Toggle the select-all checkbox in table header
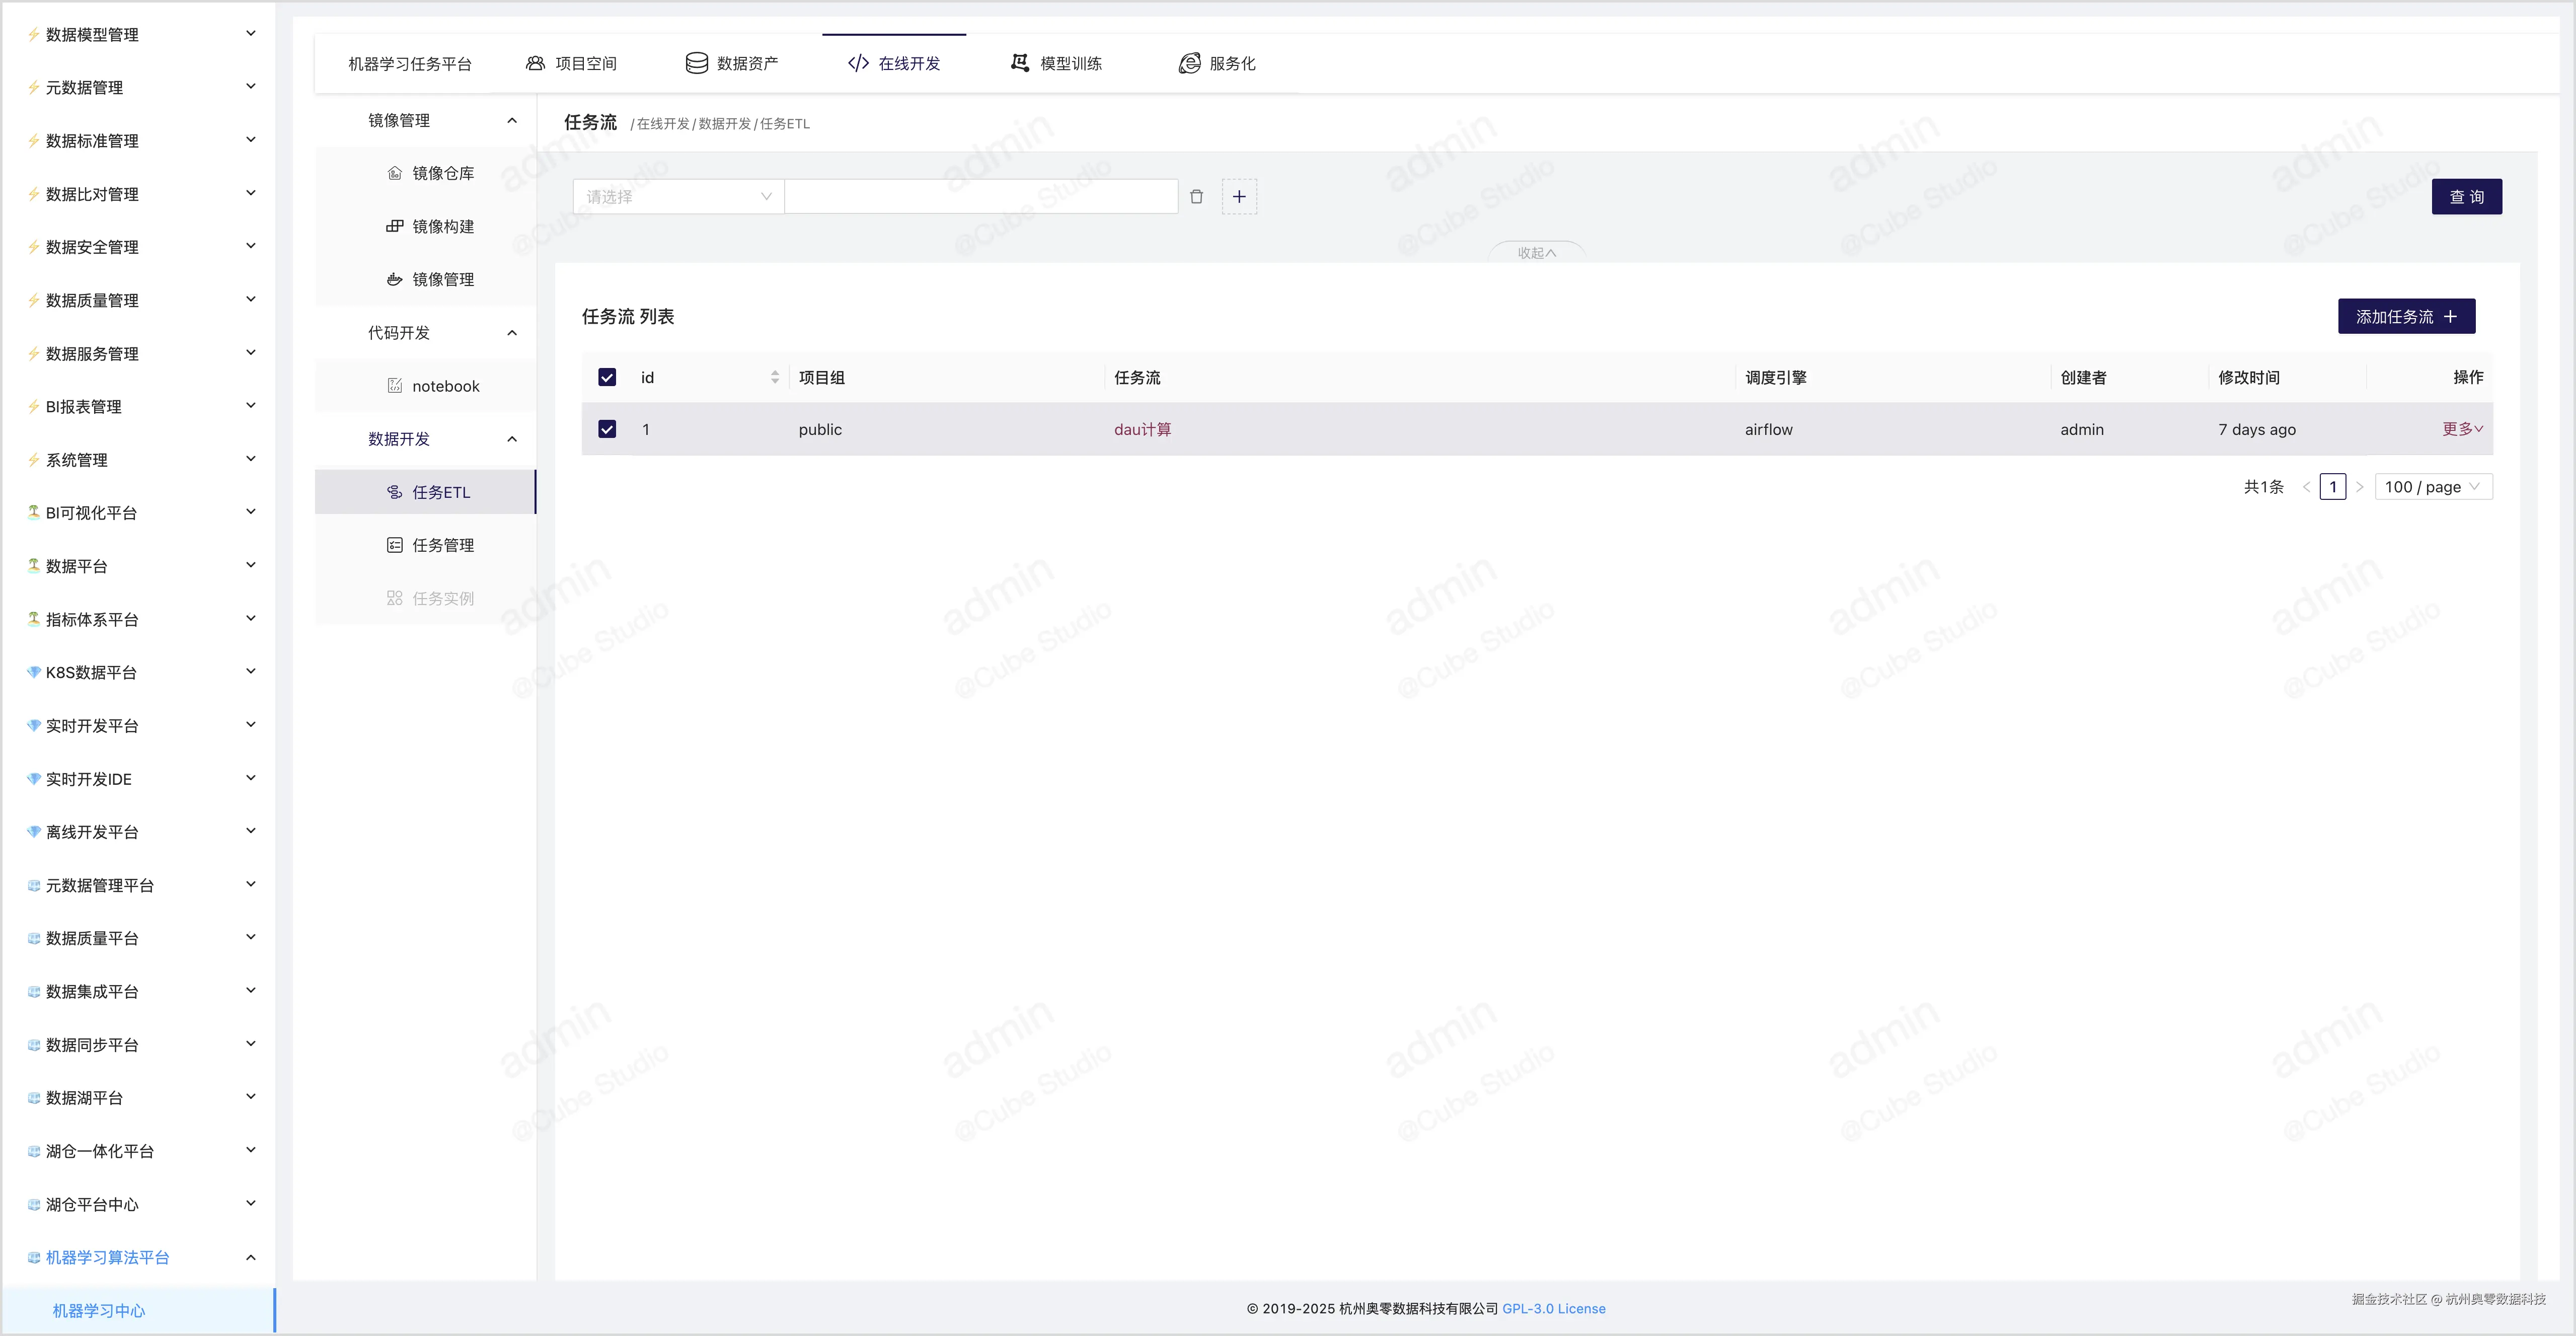 [607, 377]
